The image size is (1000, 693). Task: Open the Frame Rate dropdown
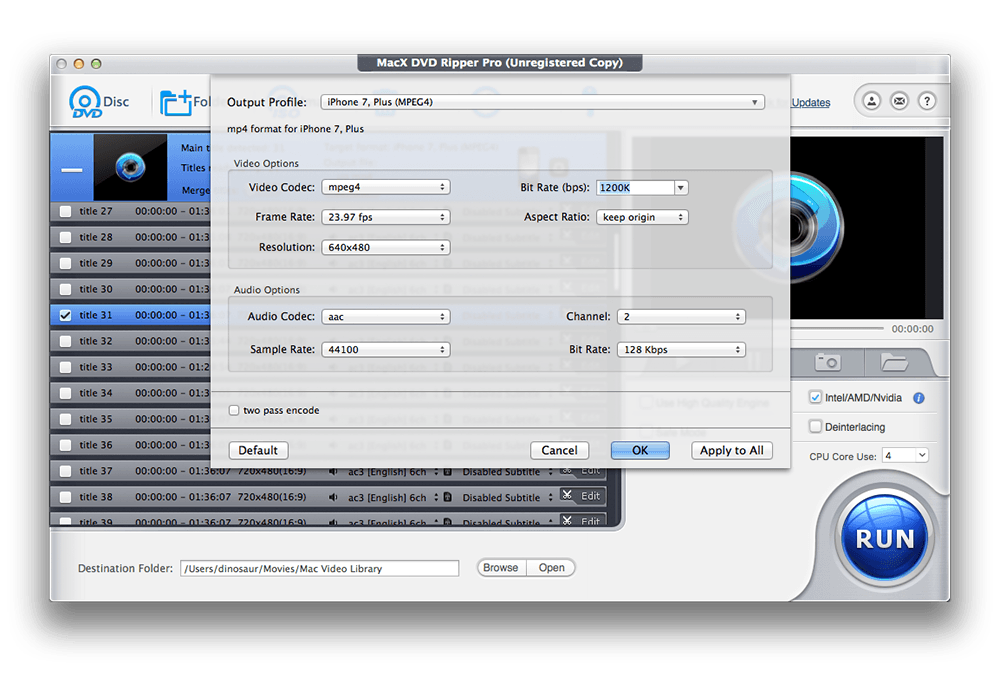pyautogui.click(x=385, y=217)
